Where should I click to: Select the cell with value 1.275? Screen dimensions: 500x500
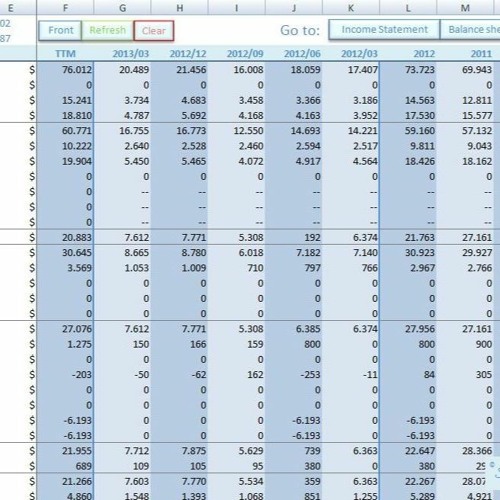click(65, 344)
